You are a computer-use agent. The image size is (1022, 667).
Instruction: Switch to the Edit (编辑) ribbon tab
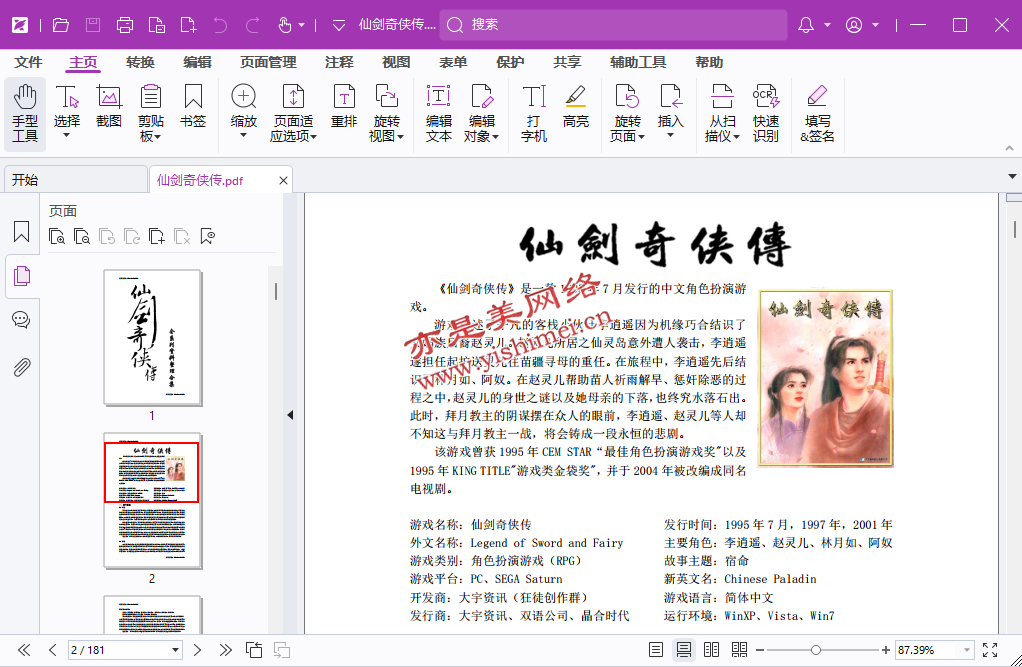197,62
